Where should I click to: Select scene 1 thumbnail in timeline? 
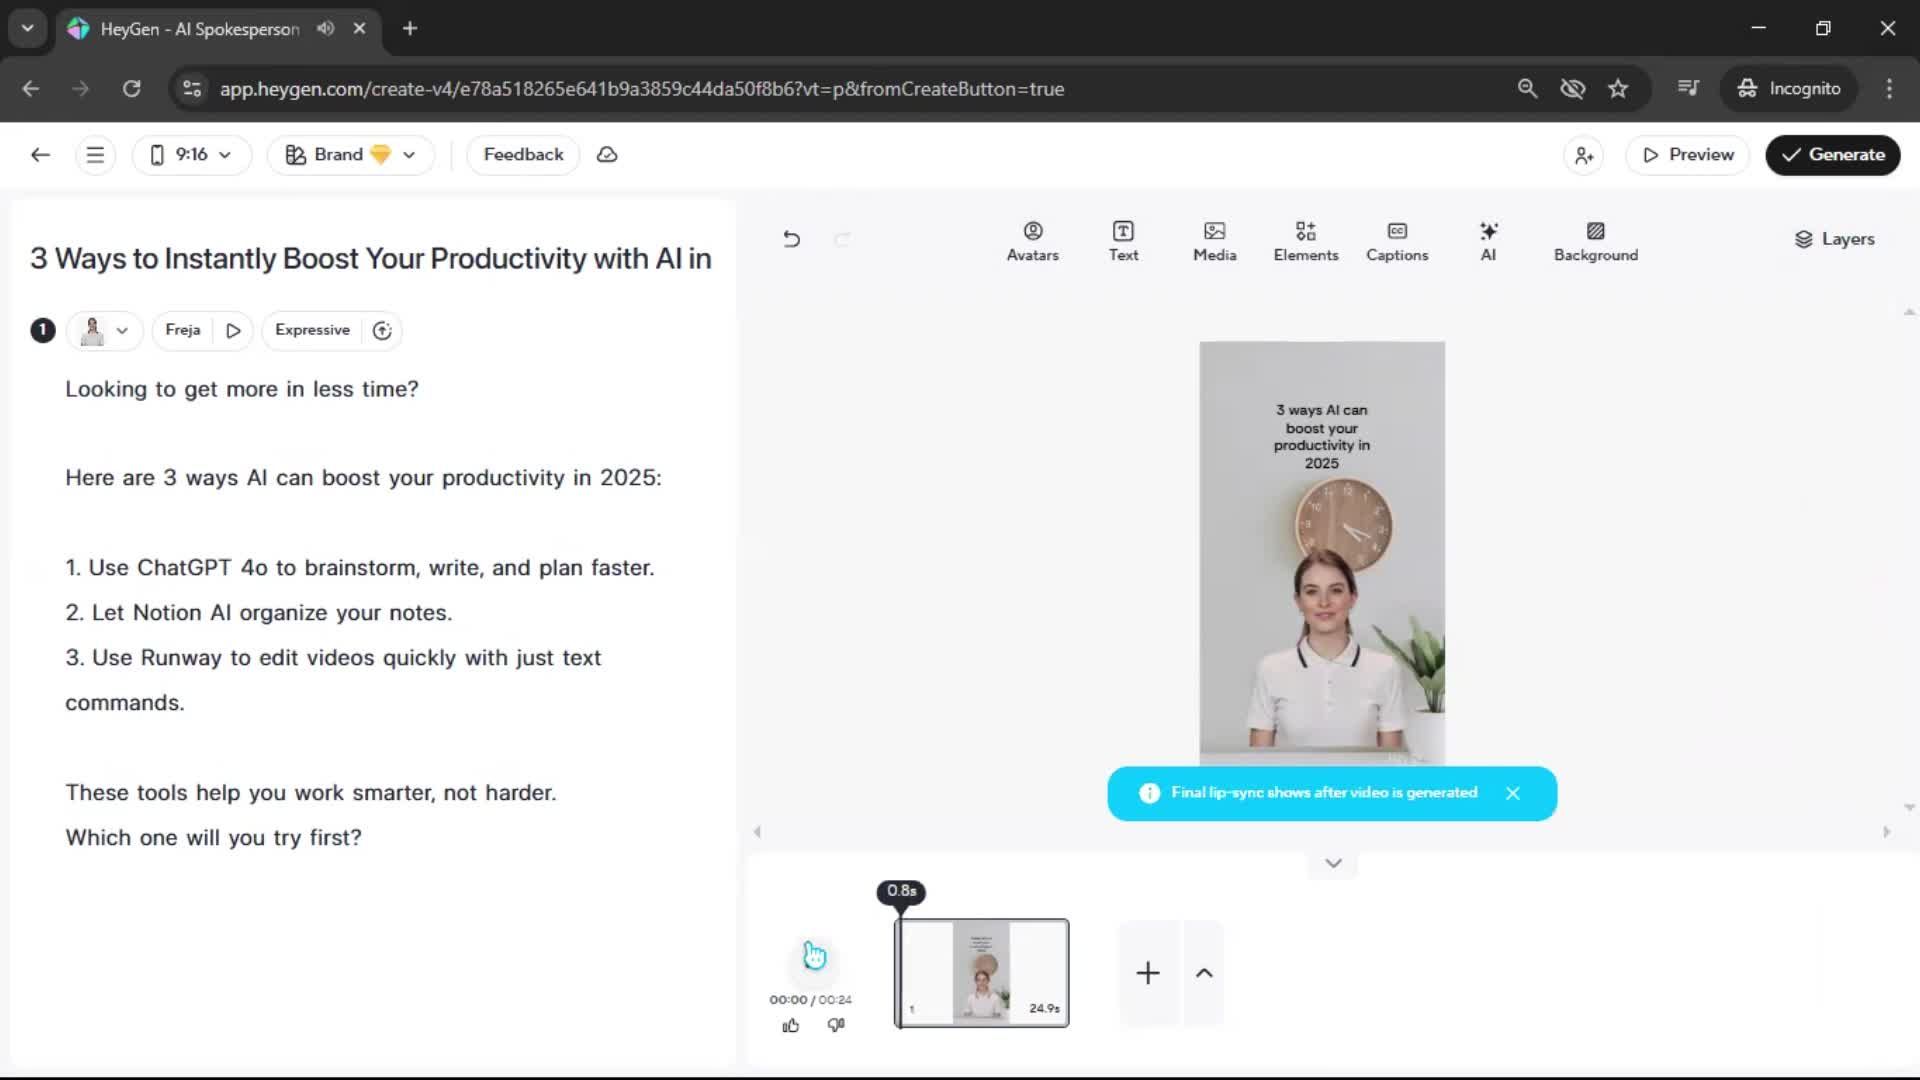point(982,973)
